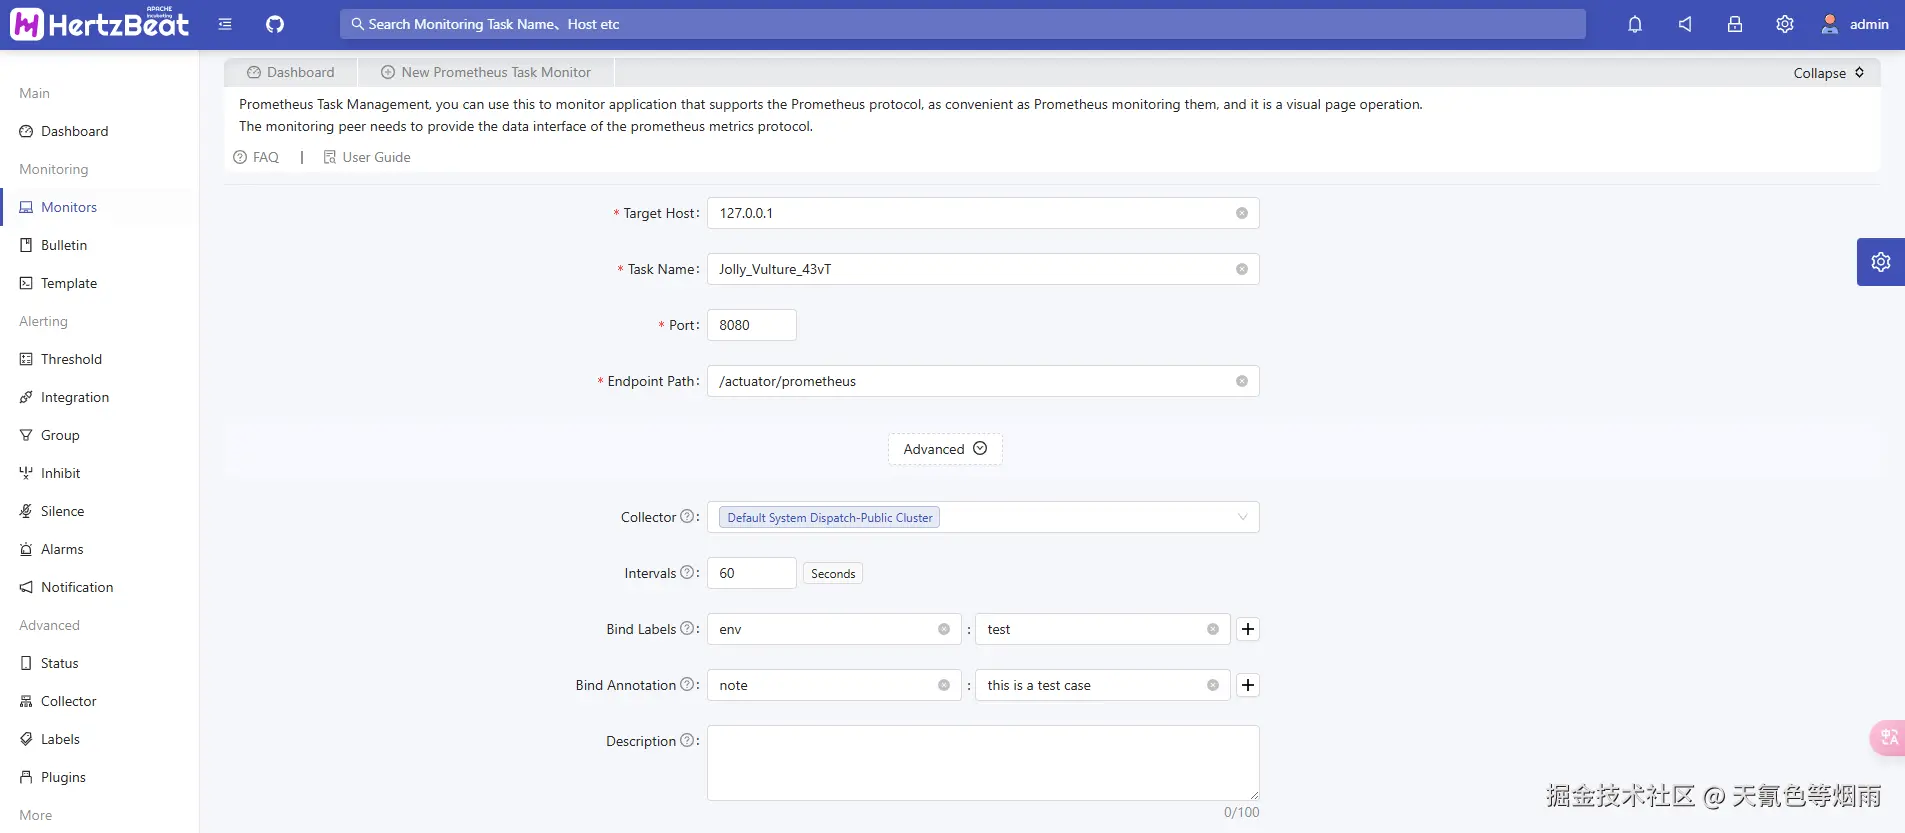Open the GitHub repository icon
This screenshot has height=833, width=1905.
(275, 24)
